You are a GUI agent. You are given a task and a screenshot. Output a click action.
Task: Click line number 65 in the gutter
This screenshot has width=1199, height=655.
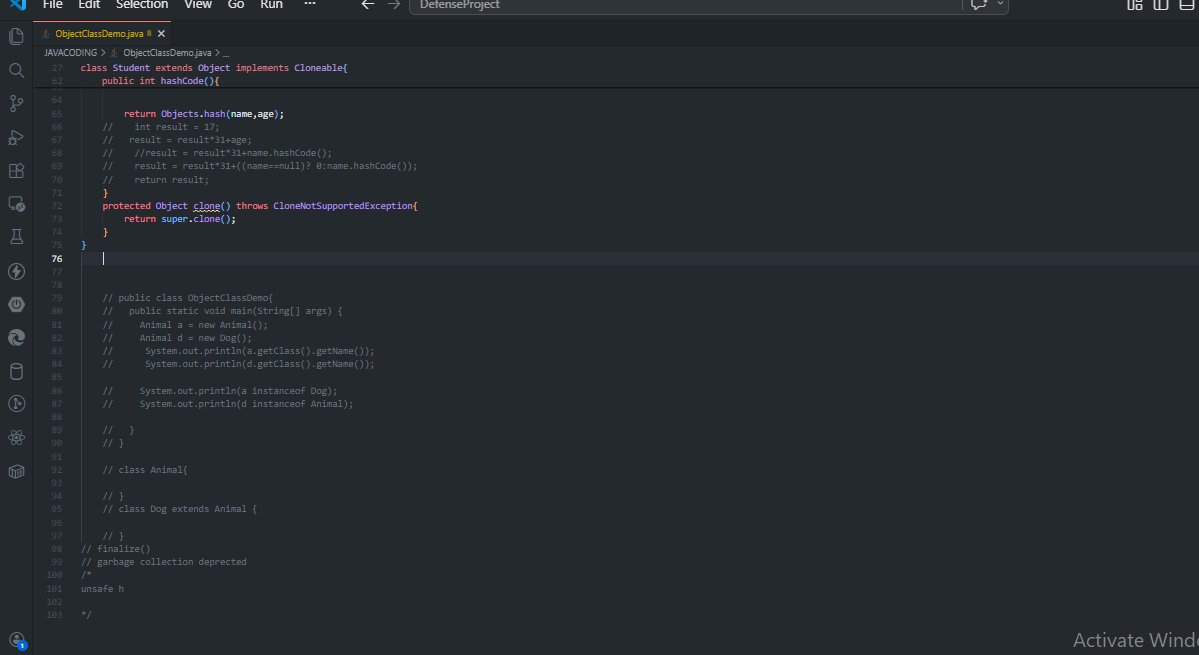click(x=57, y=114)
